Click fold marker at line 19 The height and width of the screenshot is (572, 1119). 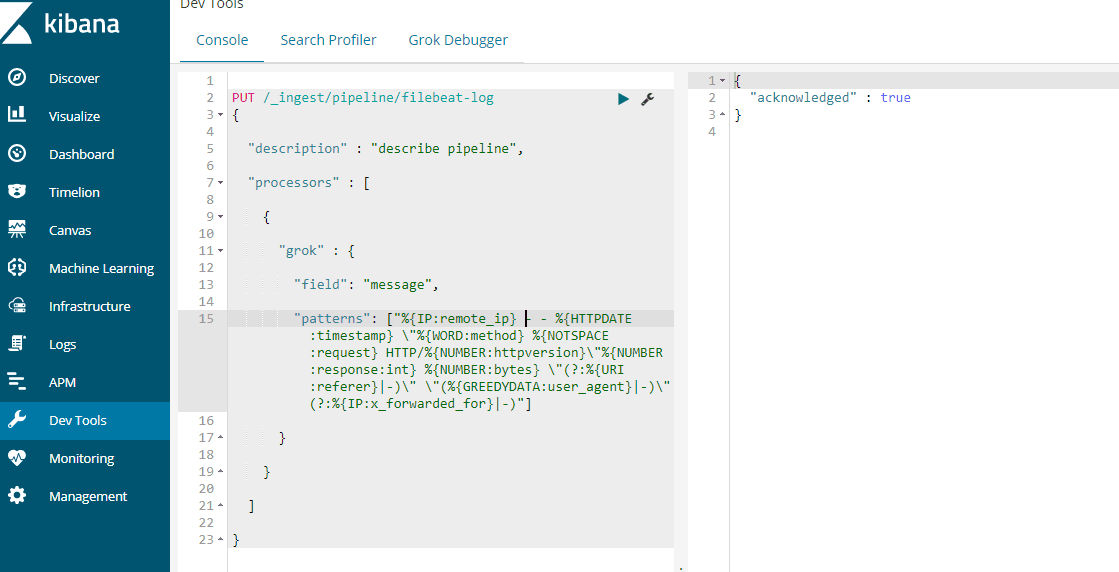[x=221, y=471]
